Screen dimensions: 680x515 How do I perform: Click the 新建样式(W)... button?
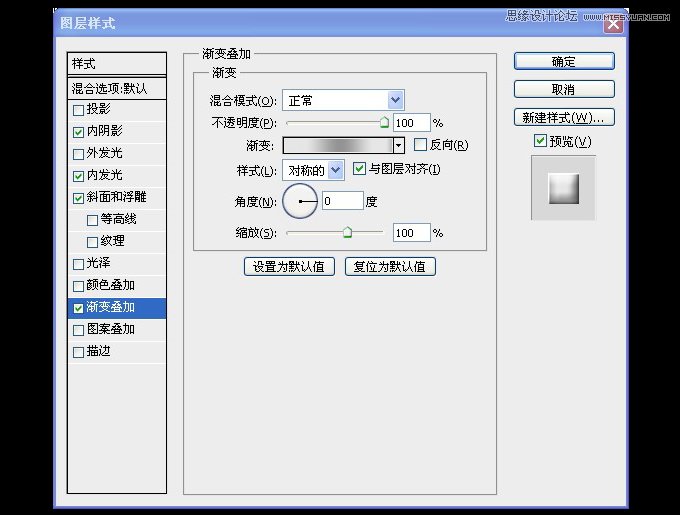click(x=564, y=117)
